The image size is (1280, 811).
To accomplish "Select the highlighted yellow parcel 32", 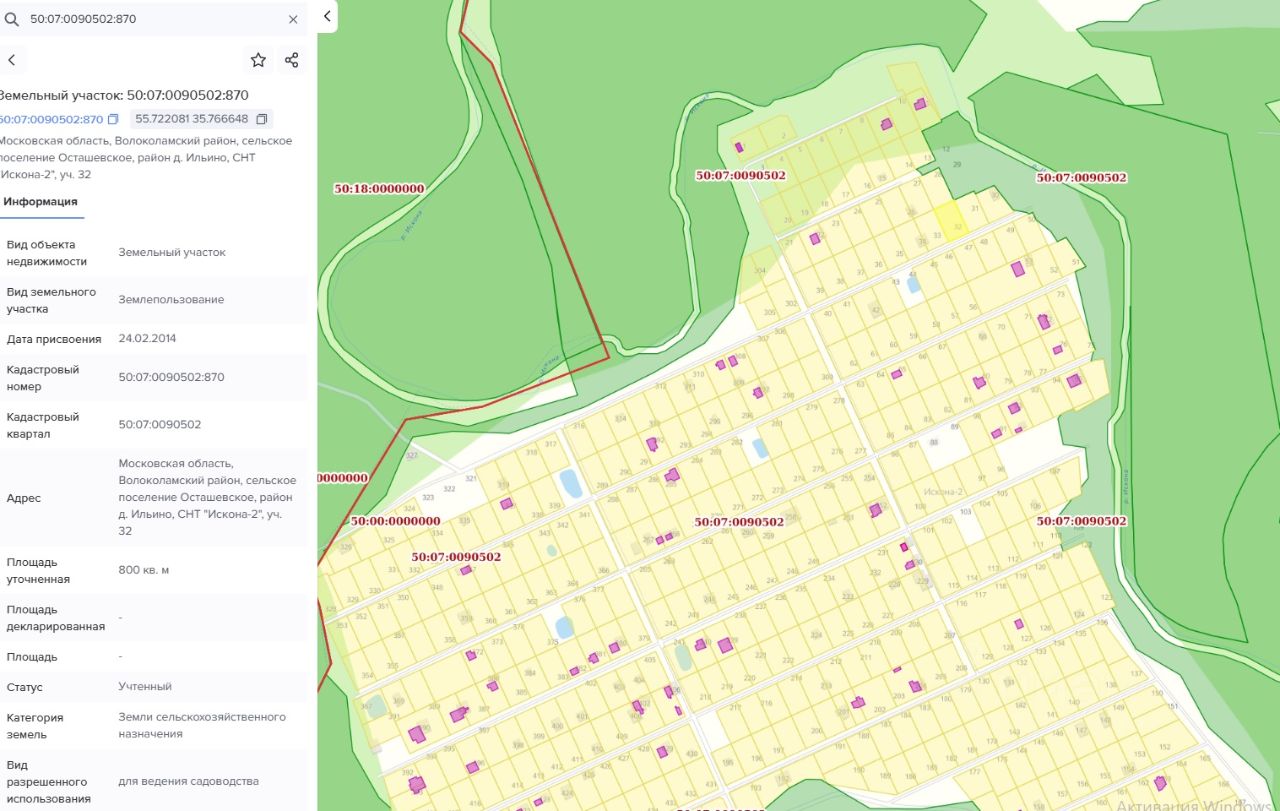I will coord(951,219).
